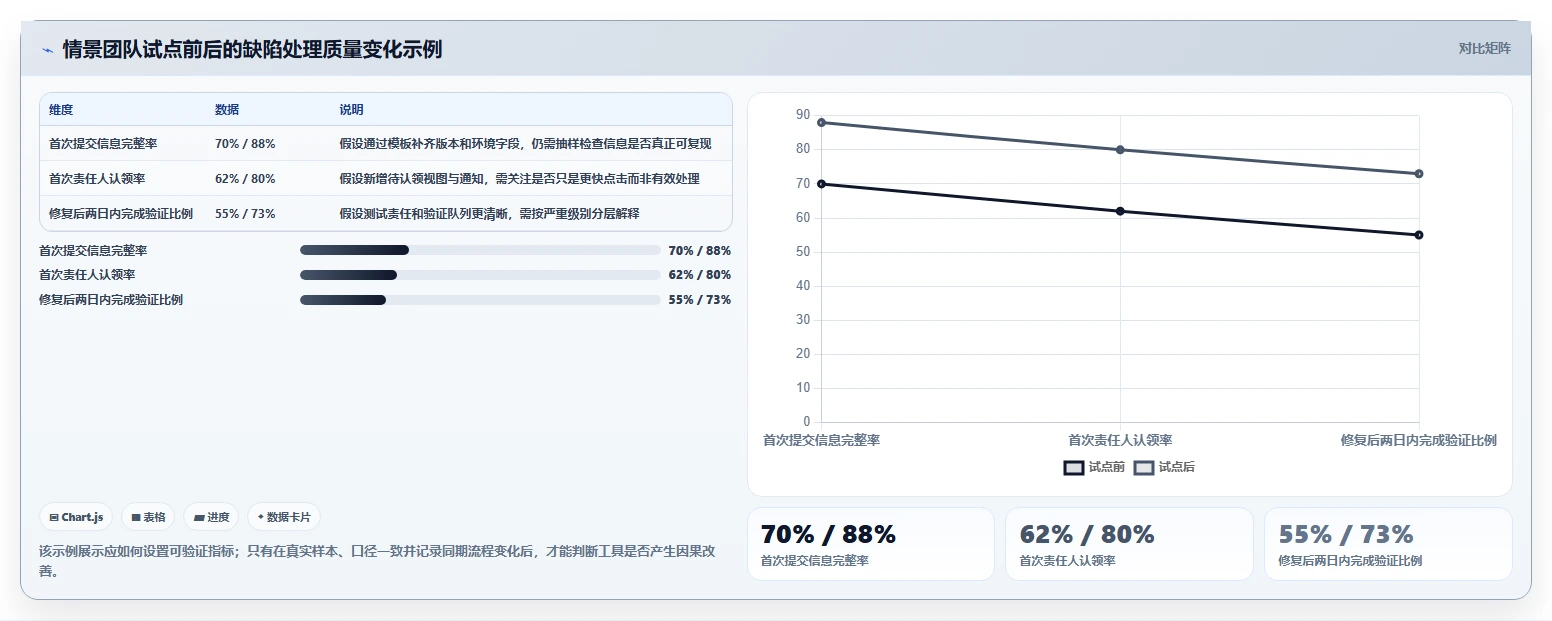The width and height of the screenshot is (1552, 621).
Task: Click the 说明 column header
Action: (x=351, y=110)
